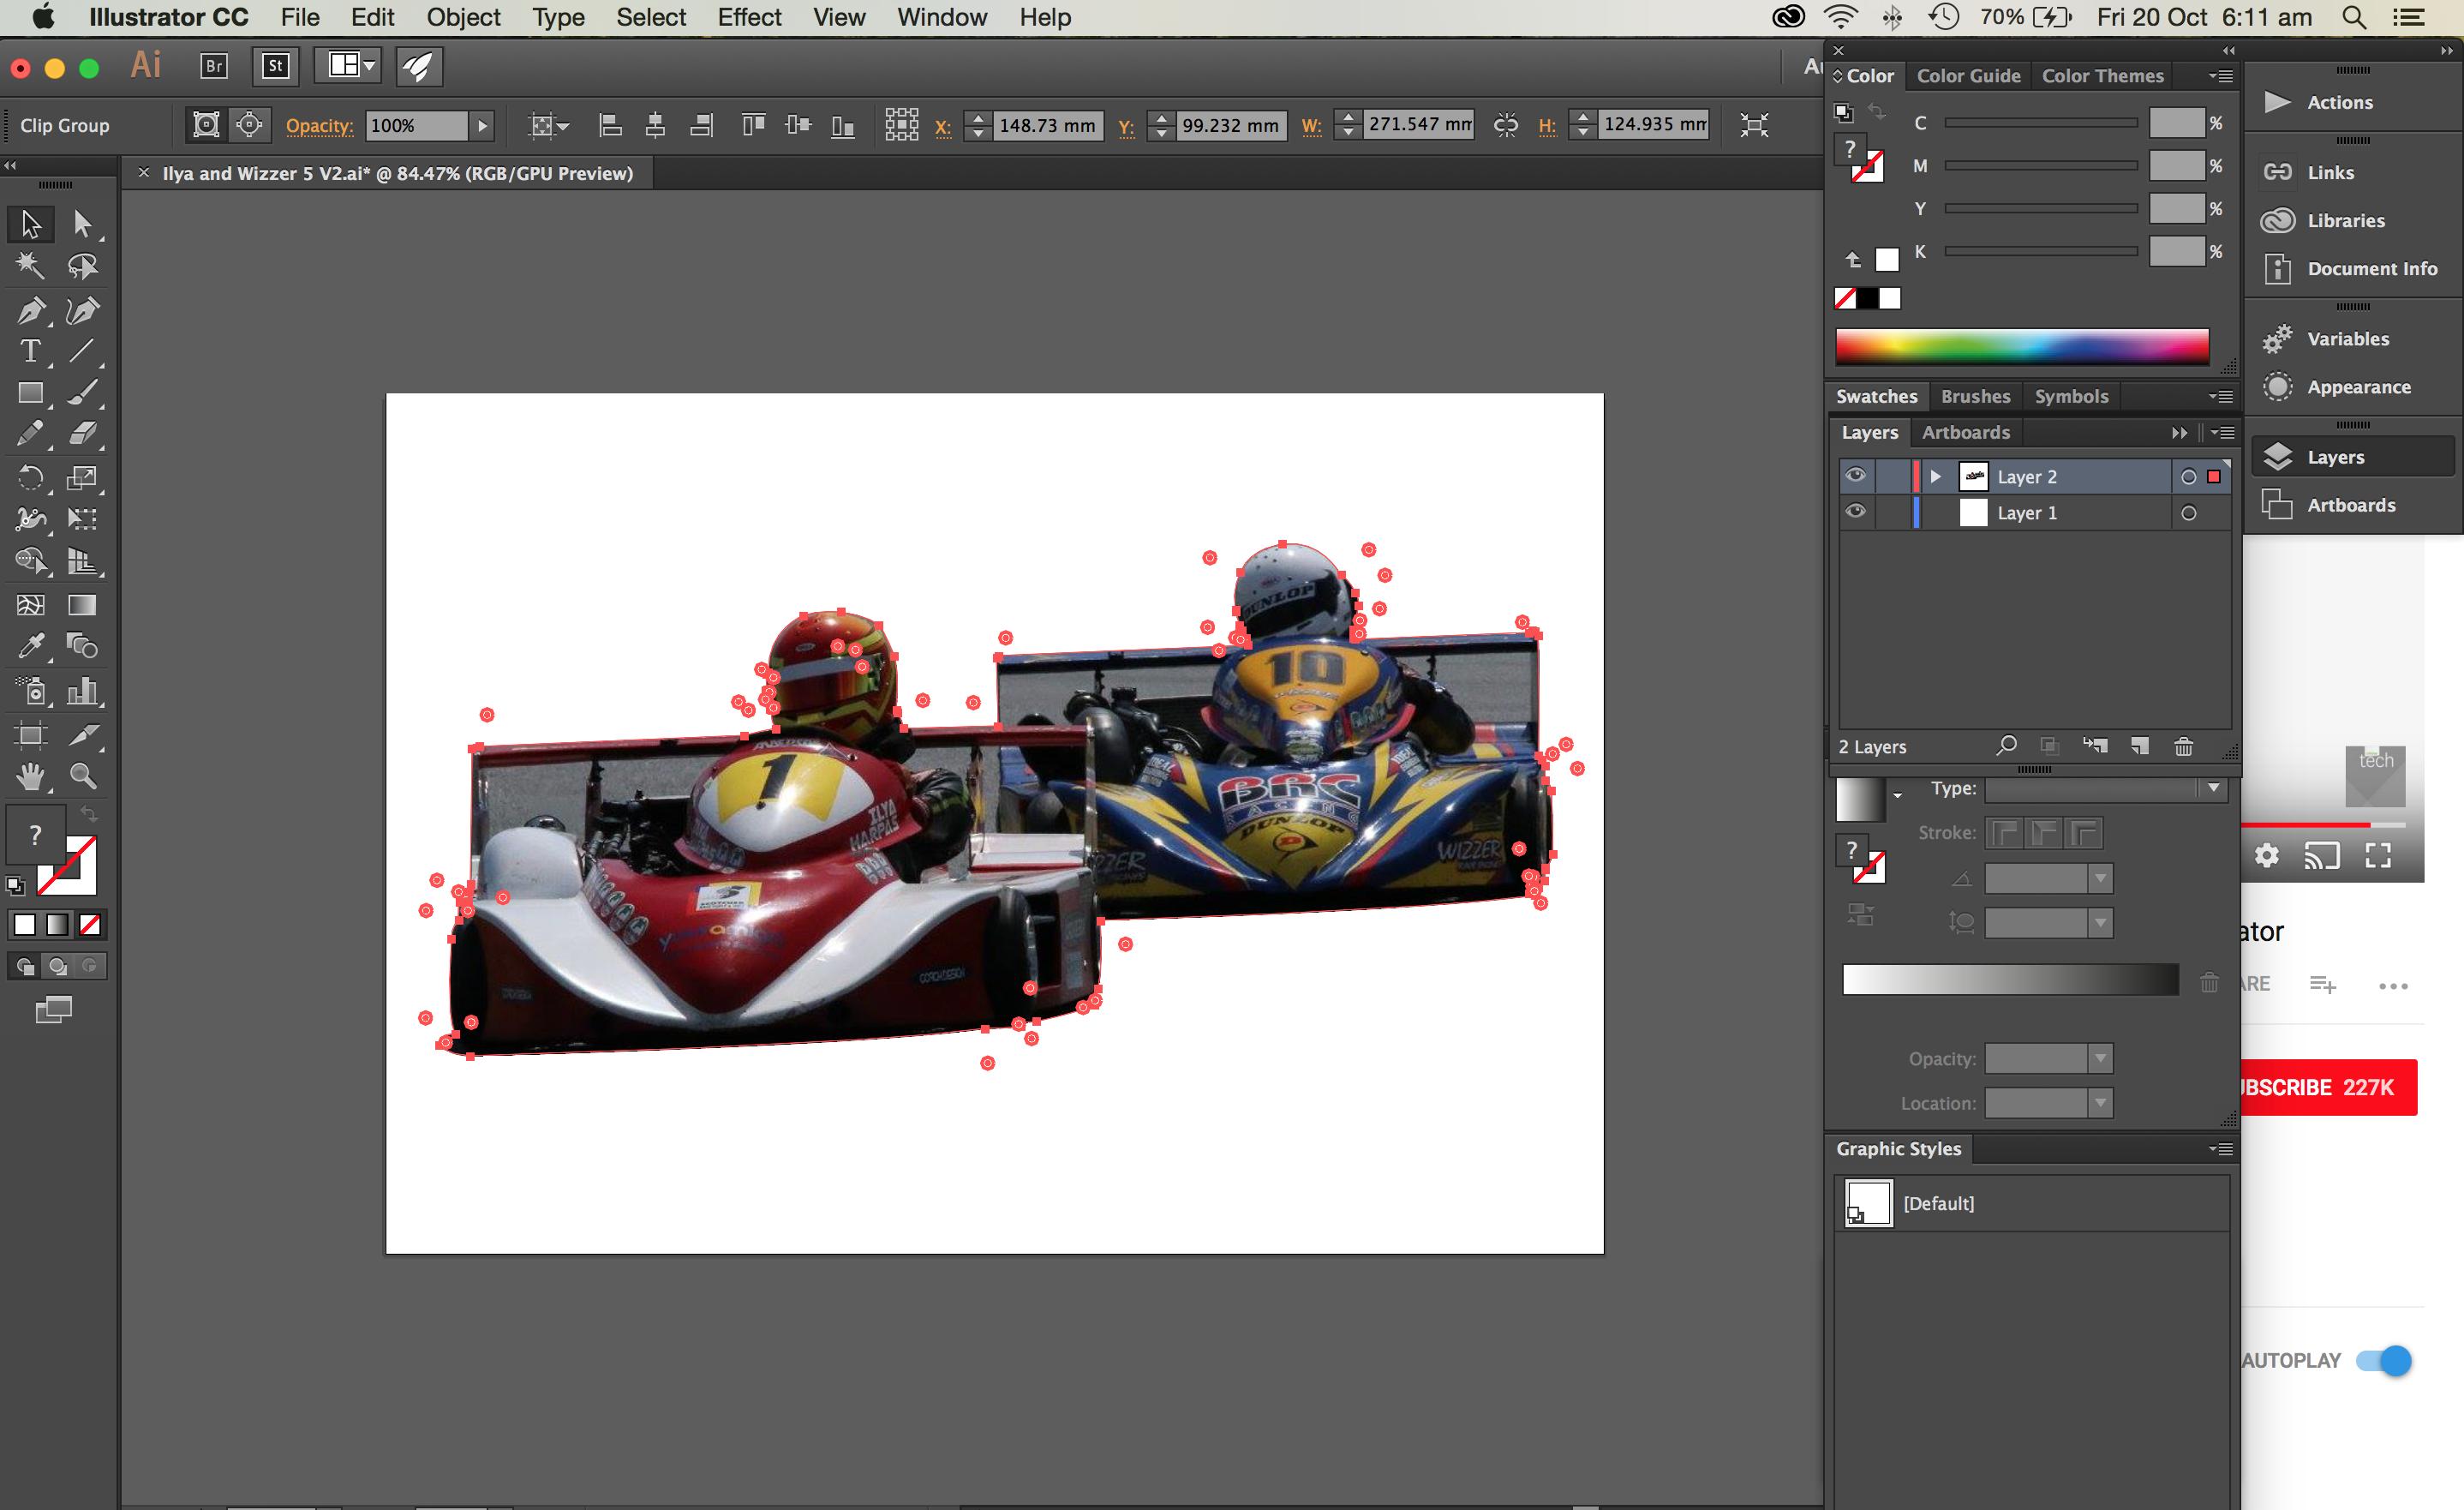Select the Magic Wand tool
This screenshot has width=2464, height=1510.
30,266
